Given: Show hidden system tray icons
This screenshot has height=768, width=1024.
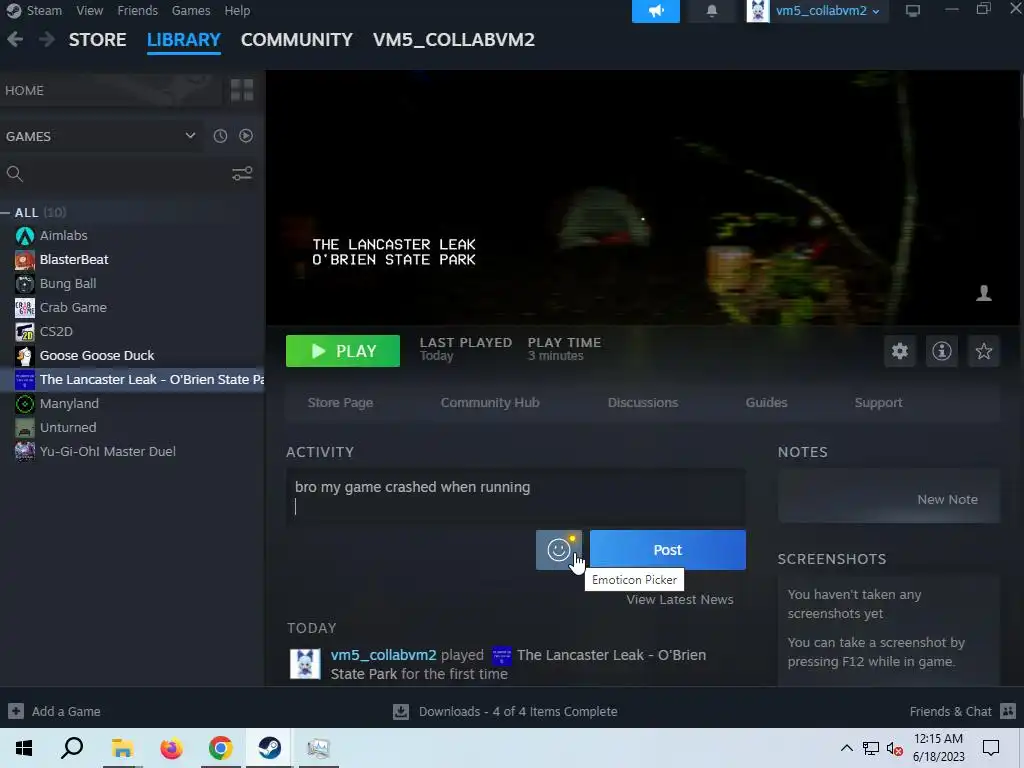Looking at the screenshot, I should tap(846, 748).
